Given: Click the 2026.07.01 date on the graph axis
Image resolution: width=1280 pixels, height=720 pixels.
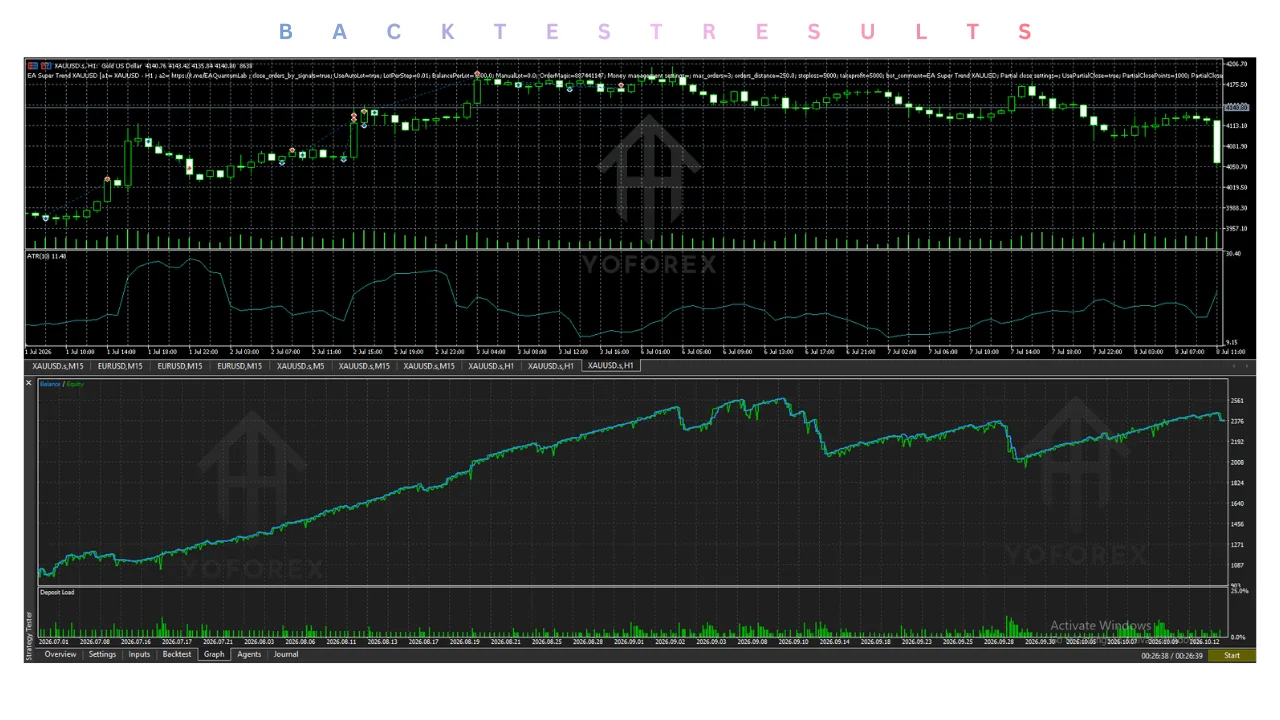Looking at the screenshot, I should (x=53, y=642).
